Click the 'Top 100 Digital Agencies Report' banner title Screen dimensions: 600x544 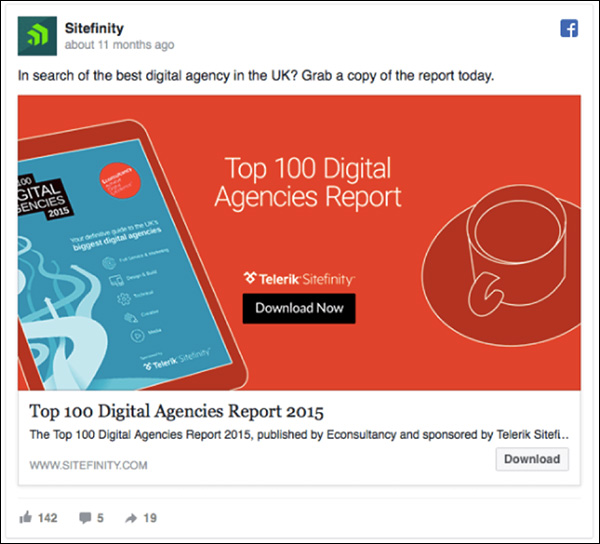pos(308,182)
